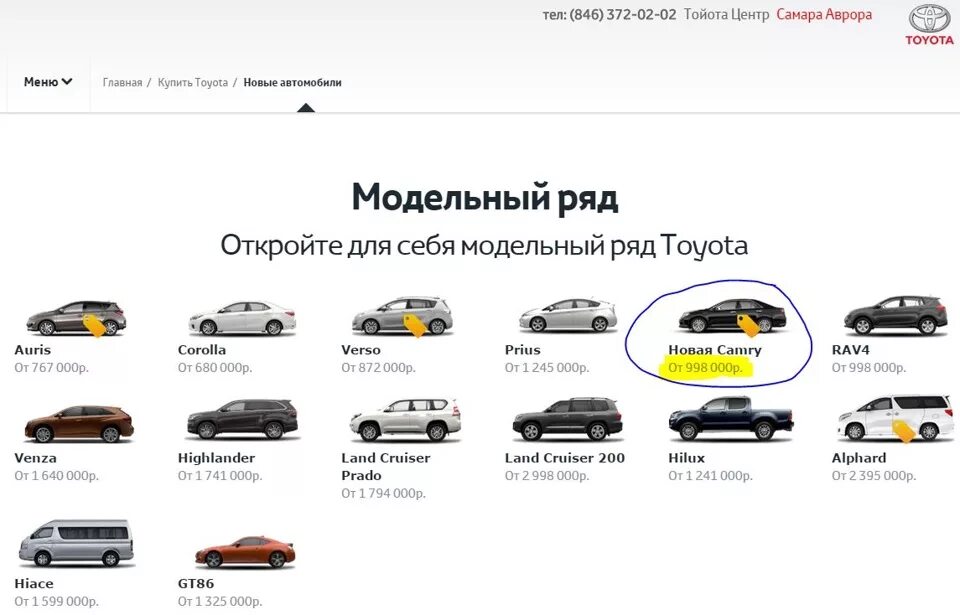
Task: Go to Главная breadcrumb
Action: pyautogui.click(x=122, y=82)
